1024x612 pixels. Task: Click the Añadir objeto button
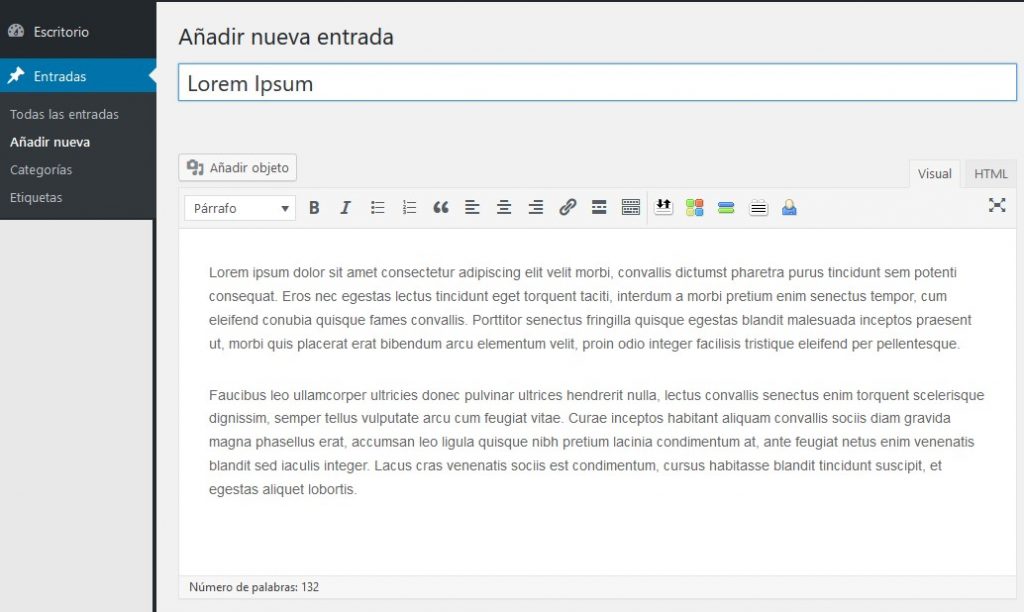[x=238, y=168]
